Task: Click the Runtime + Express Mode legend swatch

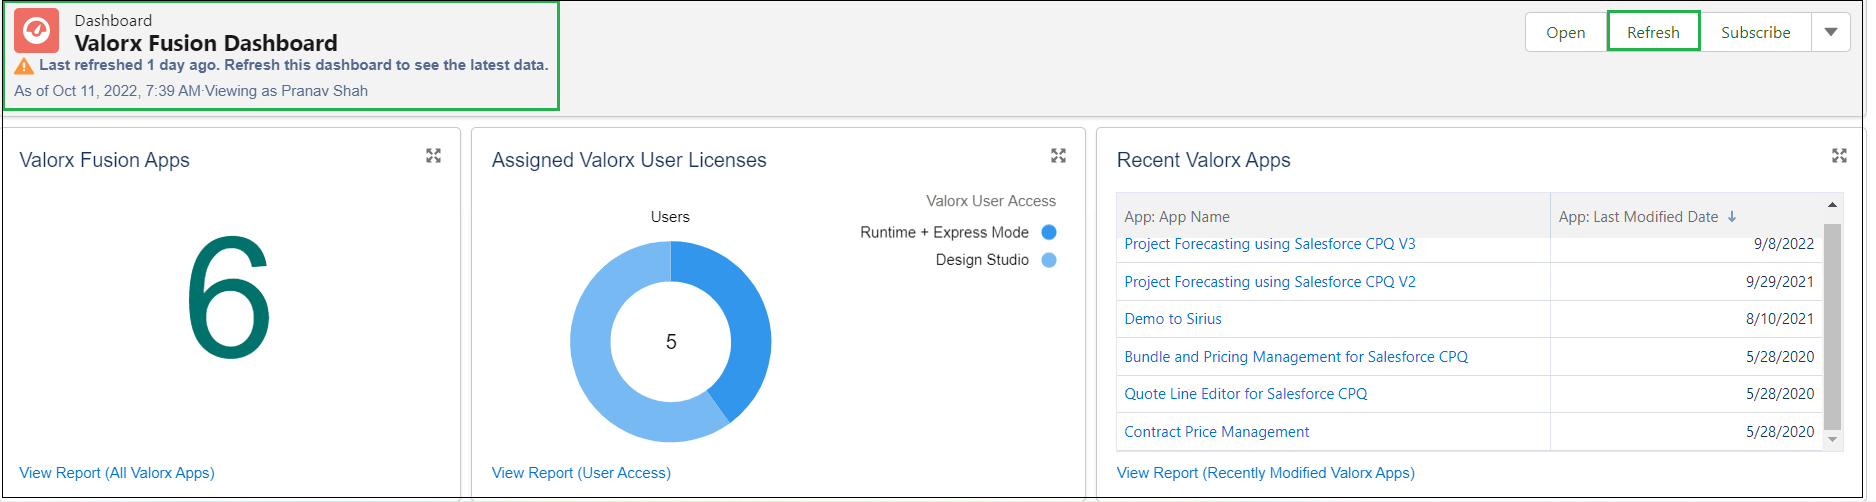Action: [1049, 232]
